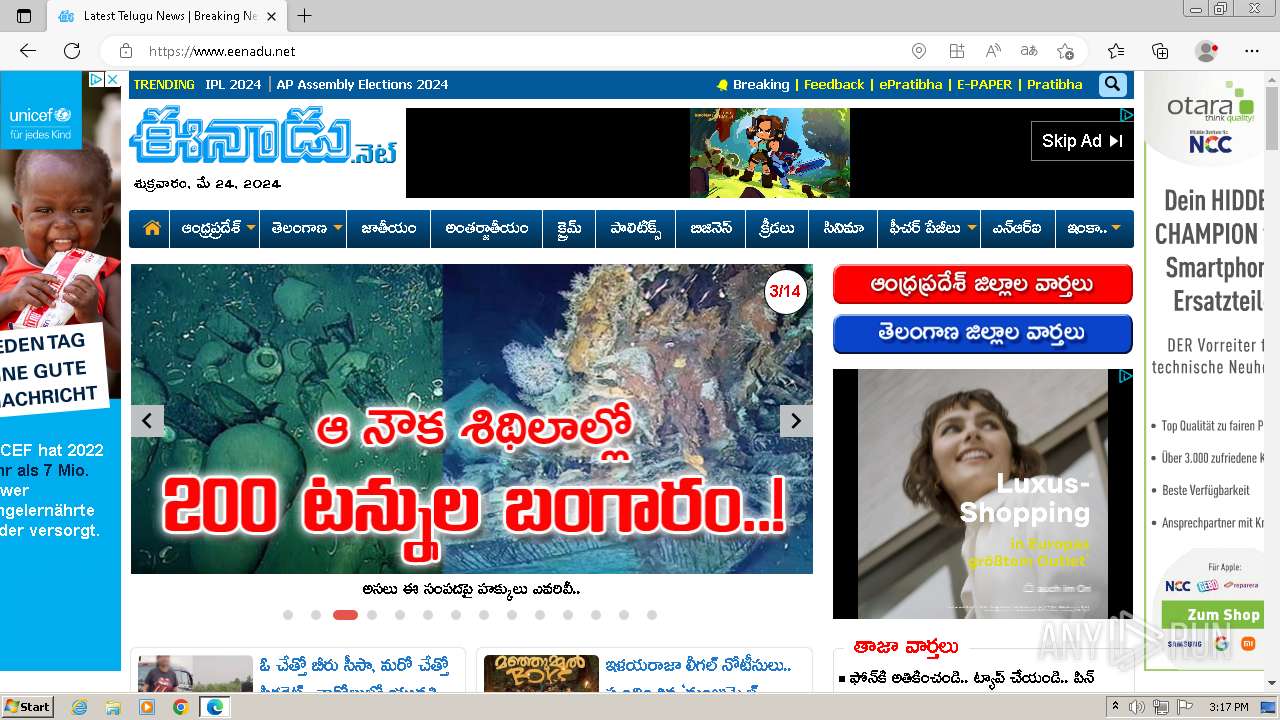Open the 200 tons gold headline slide
1280x720 pixels.
[x=472, y=419]
